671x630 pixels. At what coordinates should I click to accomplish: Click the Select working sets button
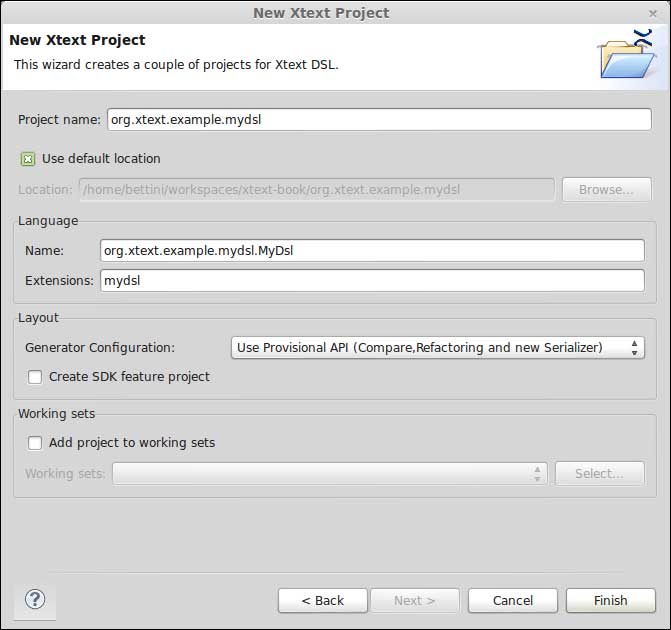(599, 473)
